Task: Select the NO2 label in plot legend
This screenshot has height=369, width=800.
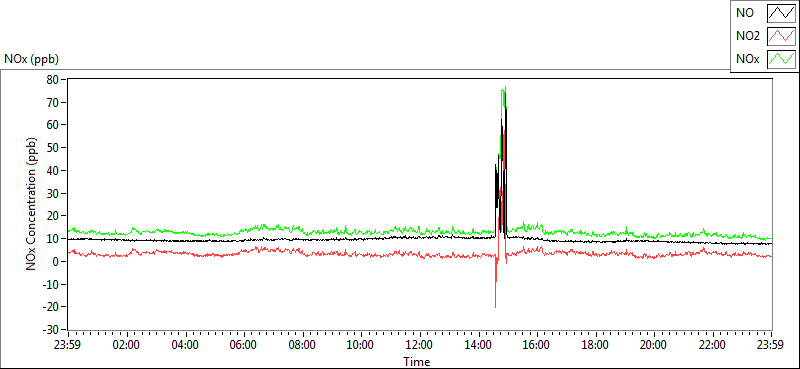Action: pos(748,36)
